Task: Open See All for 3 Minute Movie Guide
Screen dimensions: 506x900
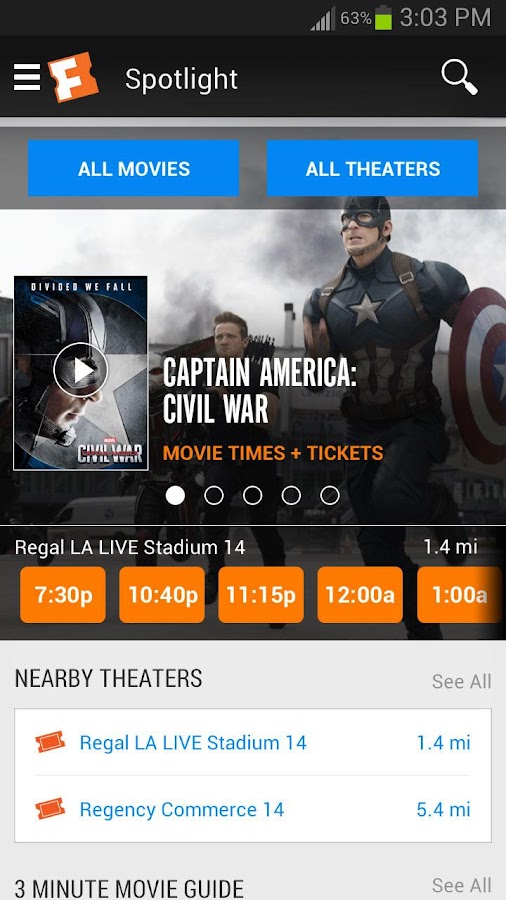Action: click(x=461, y=885)
